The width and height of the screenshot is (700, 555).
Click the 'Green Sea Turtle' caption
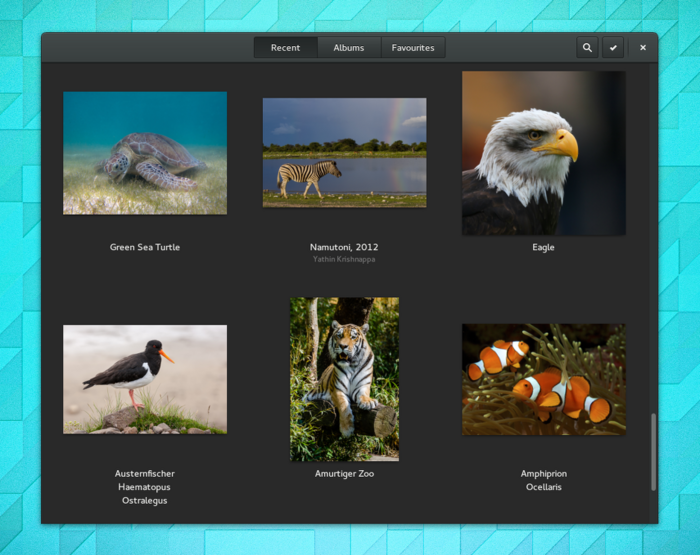click(x=145, y=247)
